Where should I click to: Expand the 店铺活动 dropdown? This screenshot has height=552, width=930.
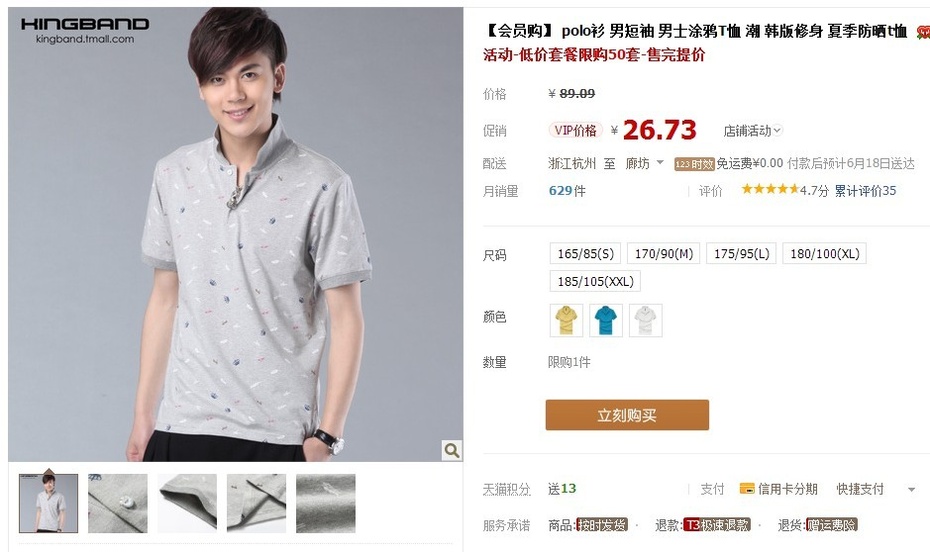coord(753,131)
